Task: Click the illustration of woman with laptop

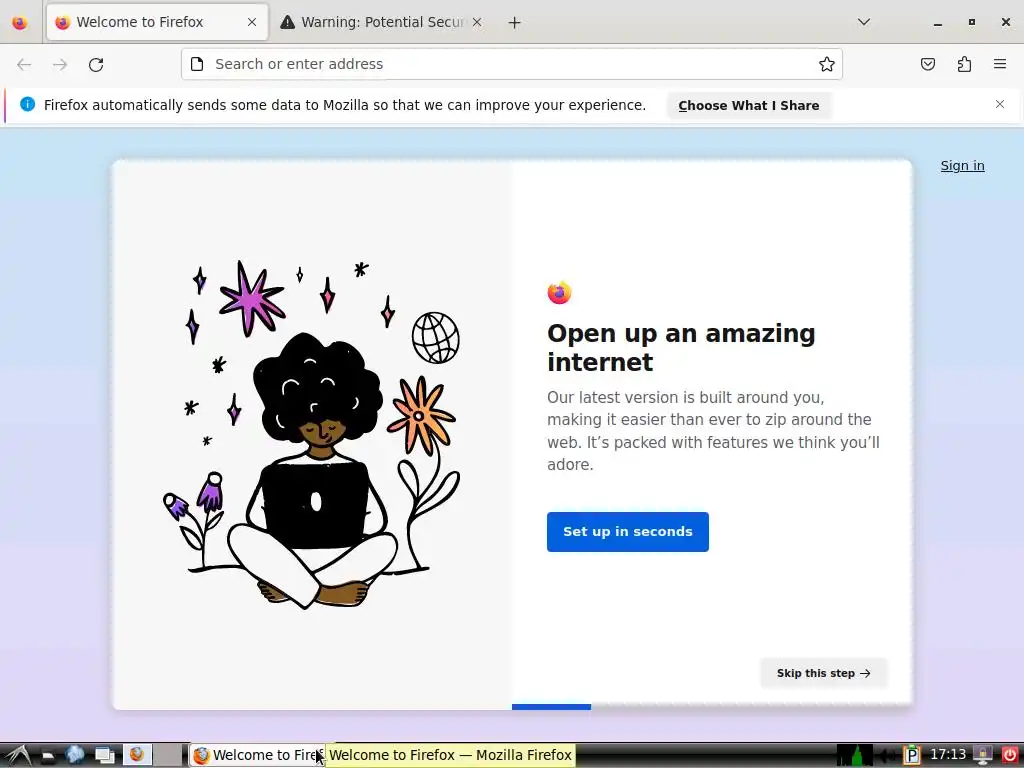Action: coord(312,435)
